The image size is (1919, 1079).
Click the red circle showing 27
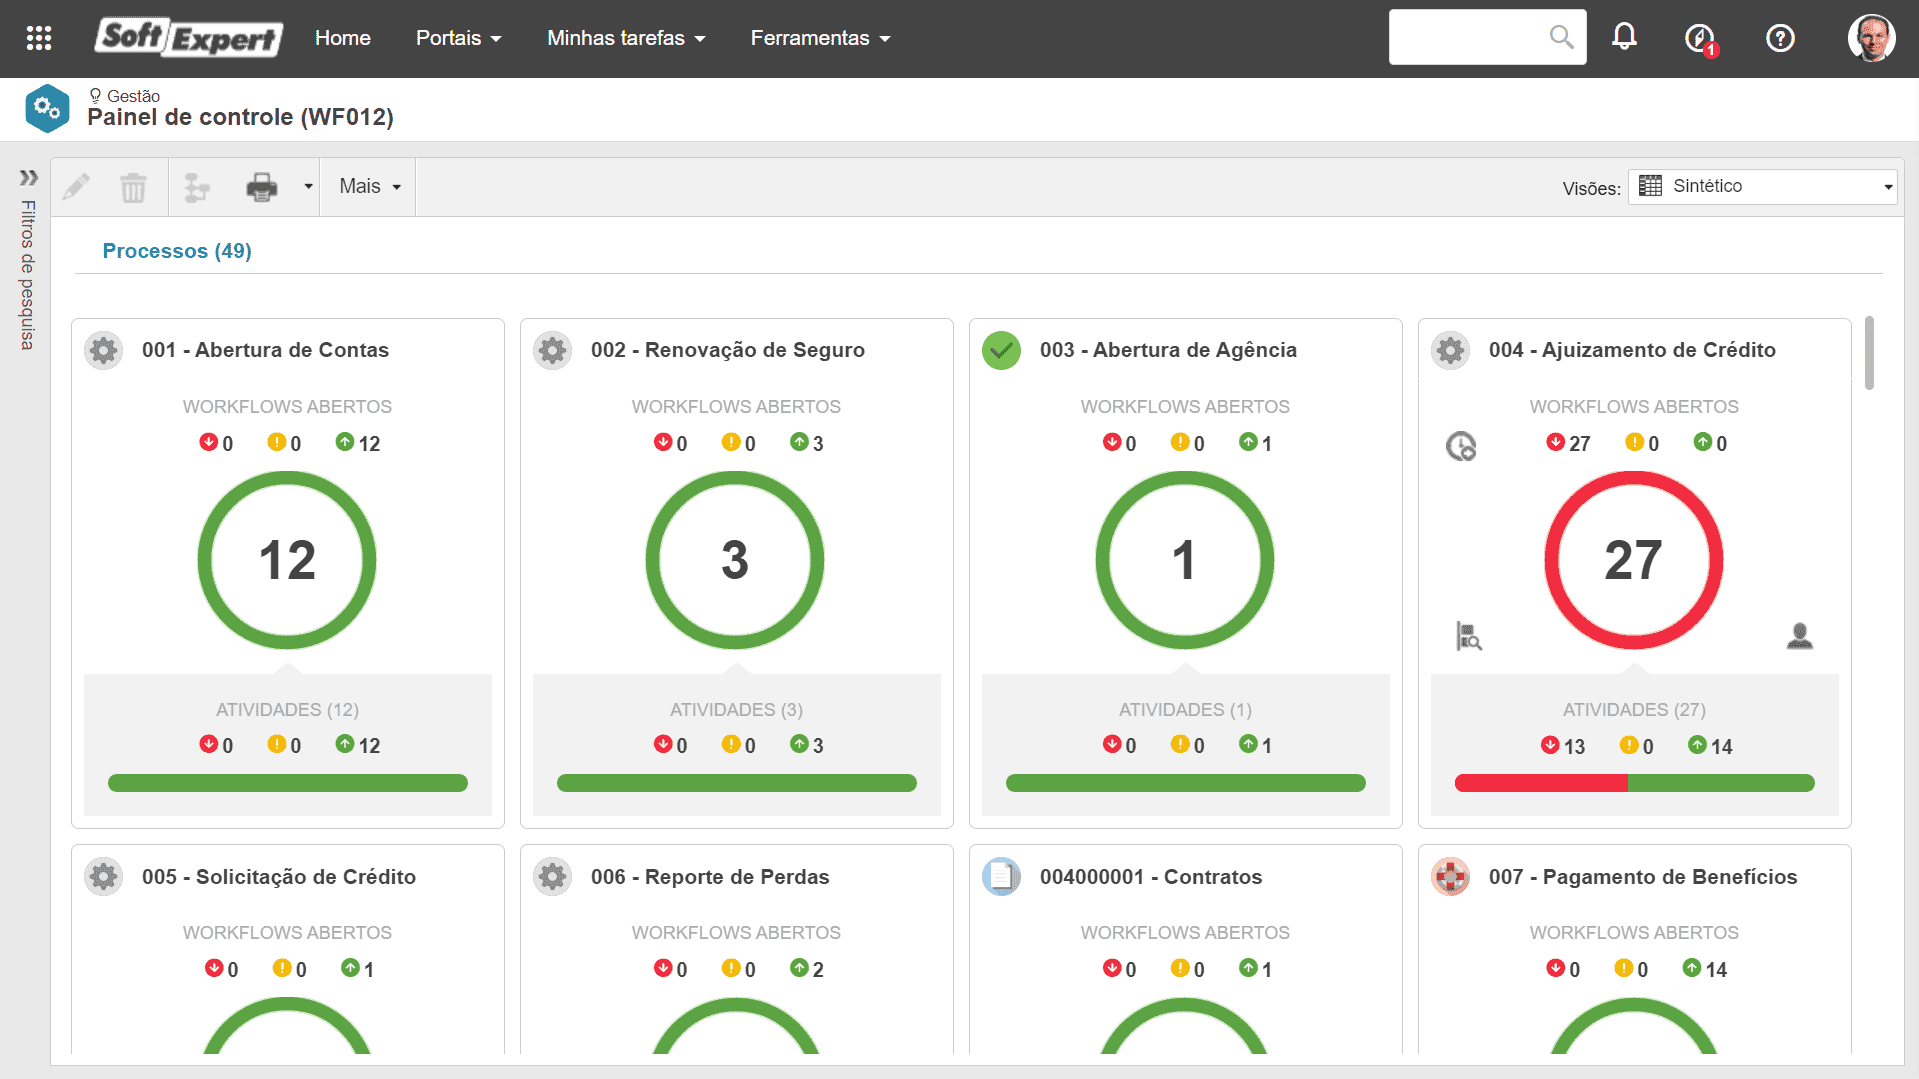1634,560
